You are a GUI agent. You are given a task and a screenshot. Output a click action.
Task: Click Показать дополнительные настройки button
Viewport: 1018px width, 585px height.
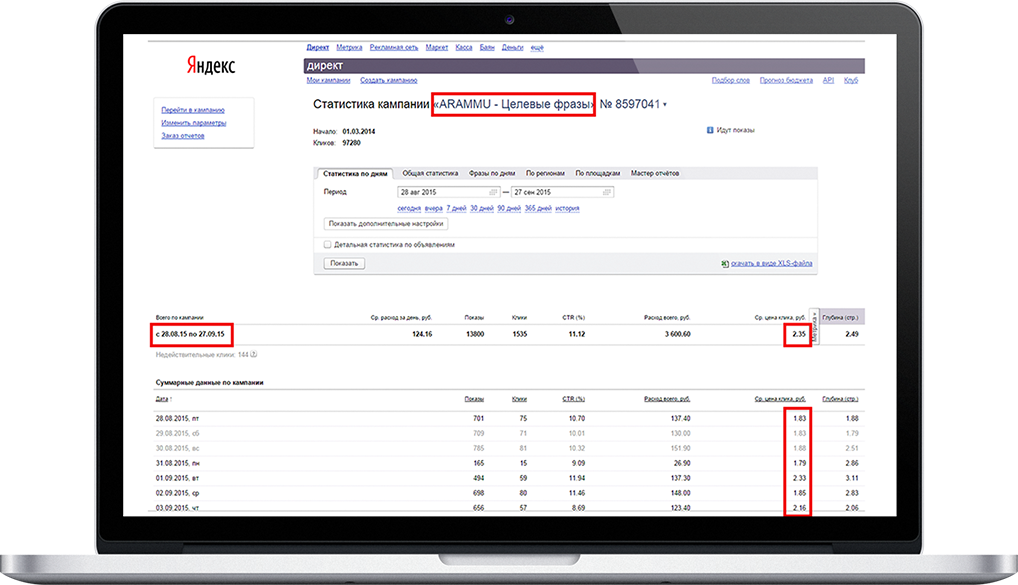tap(386, 224)
